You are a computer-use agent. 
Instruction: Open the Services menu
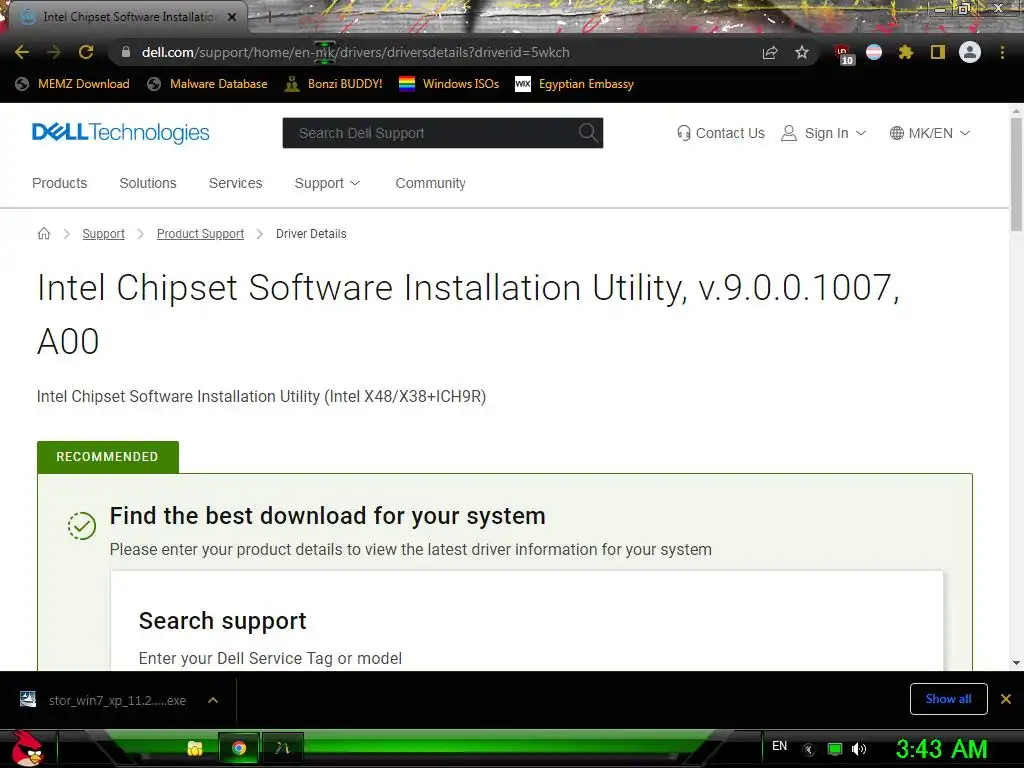pyautogui.click(x=235, y=183)
